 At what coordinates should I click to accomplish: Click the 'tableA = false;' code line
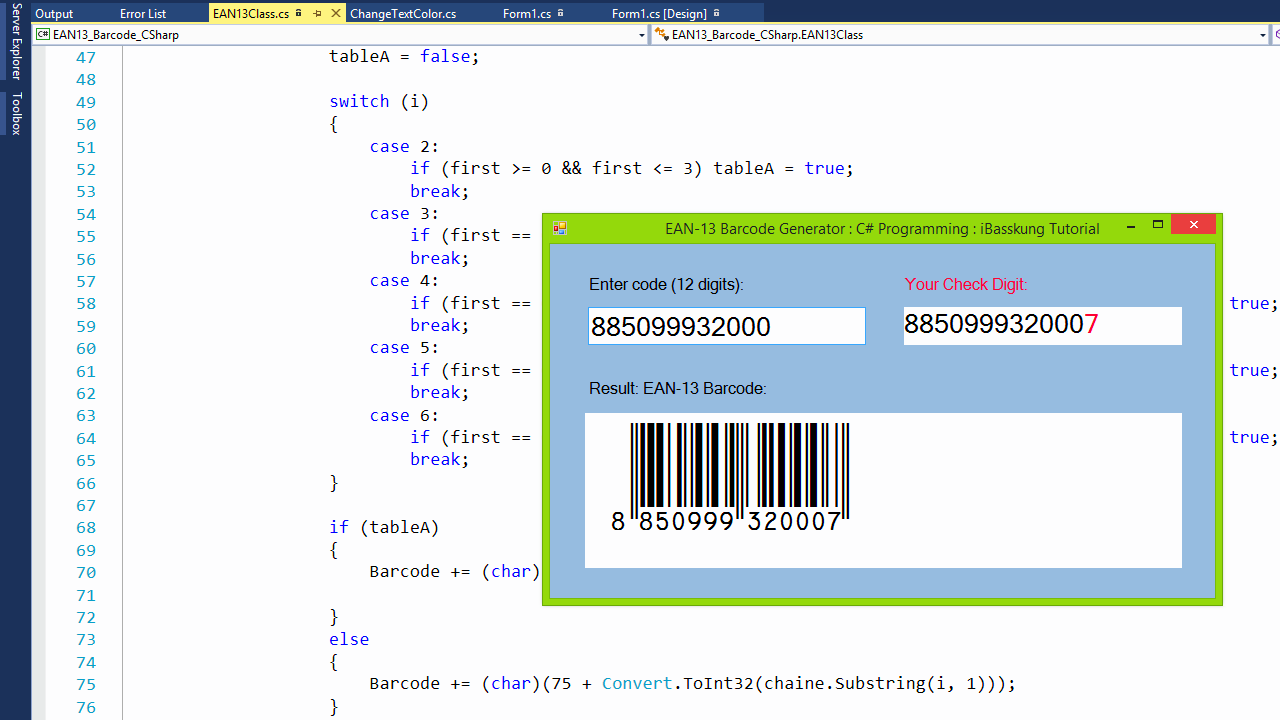click(404, 56)
